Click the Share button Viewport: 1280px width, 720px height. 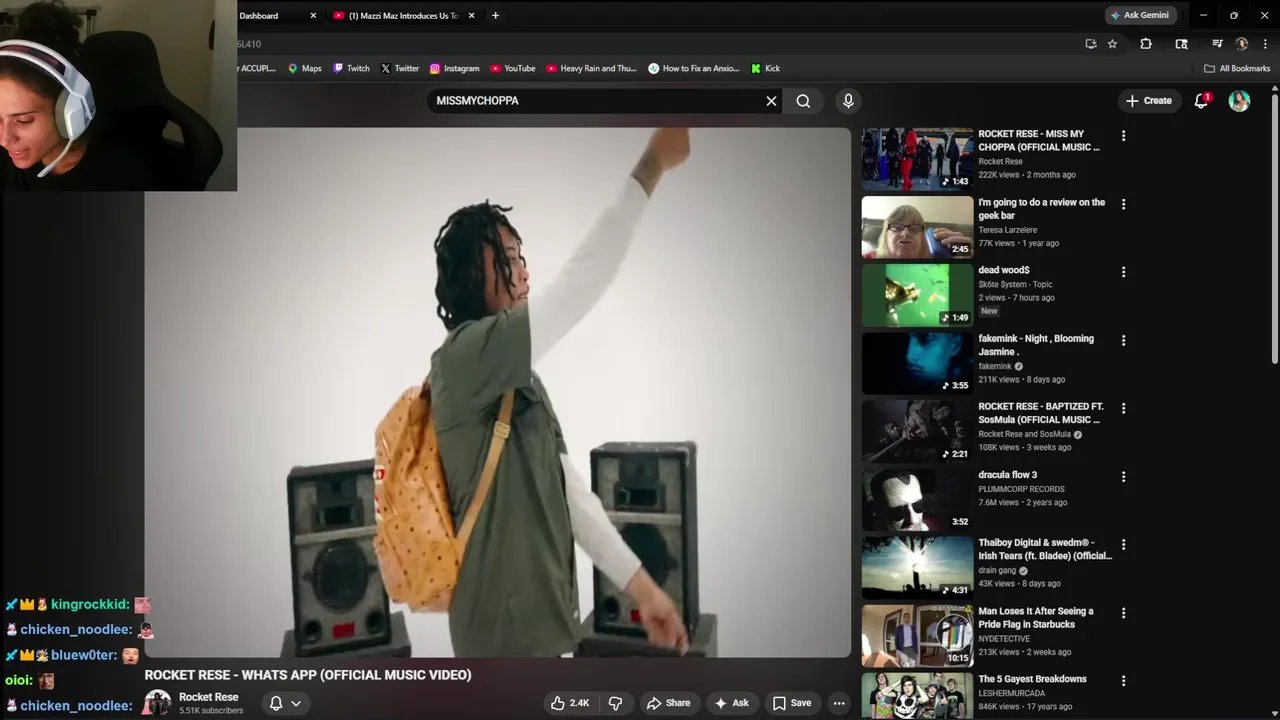pos(668,703)
